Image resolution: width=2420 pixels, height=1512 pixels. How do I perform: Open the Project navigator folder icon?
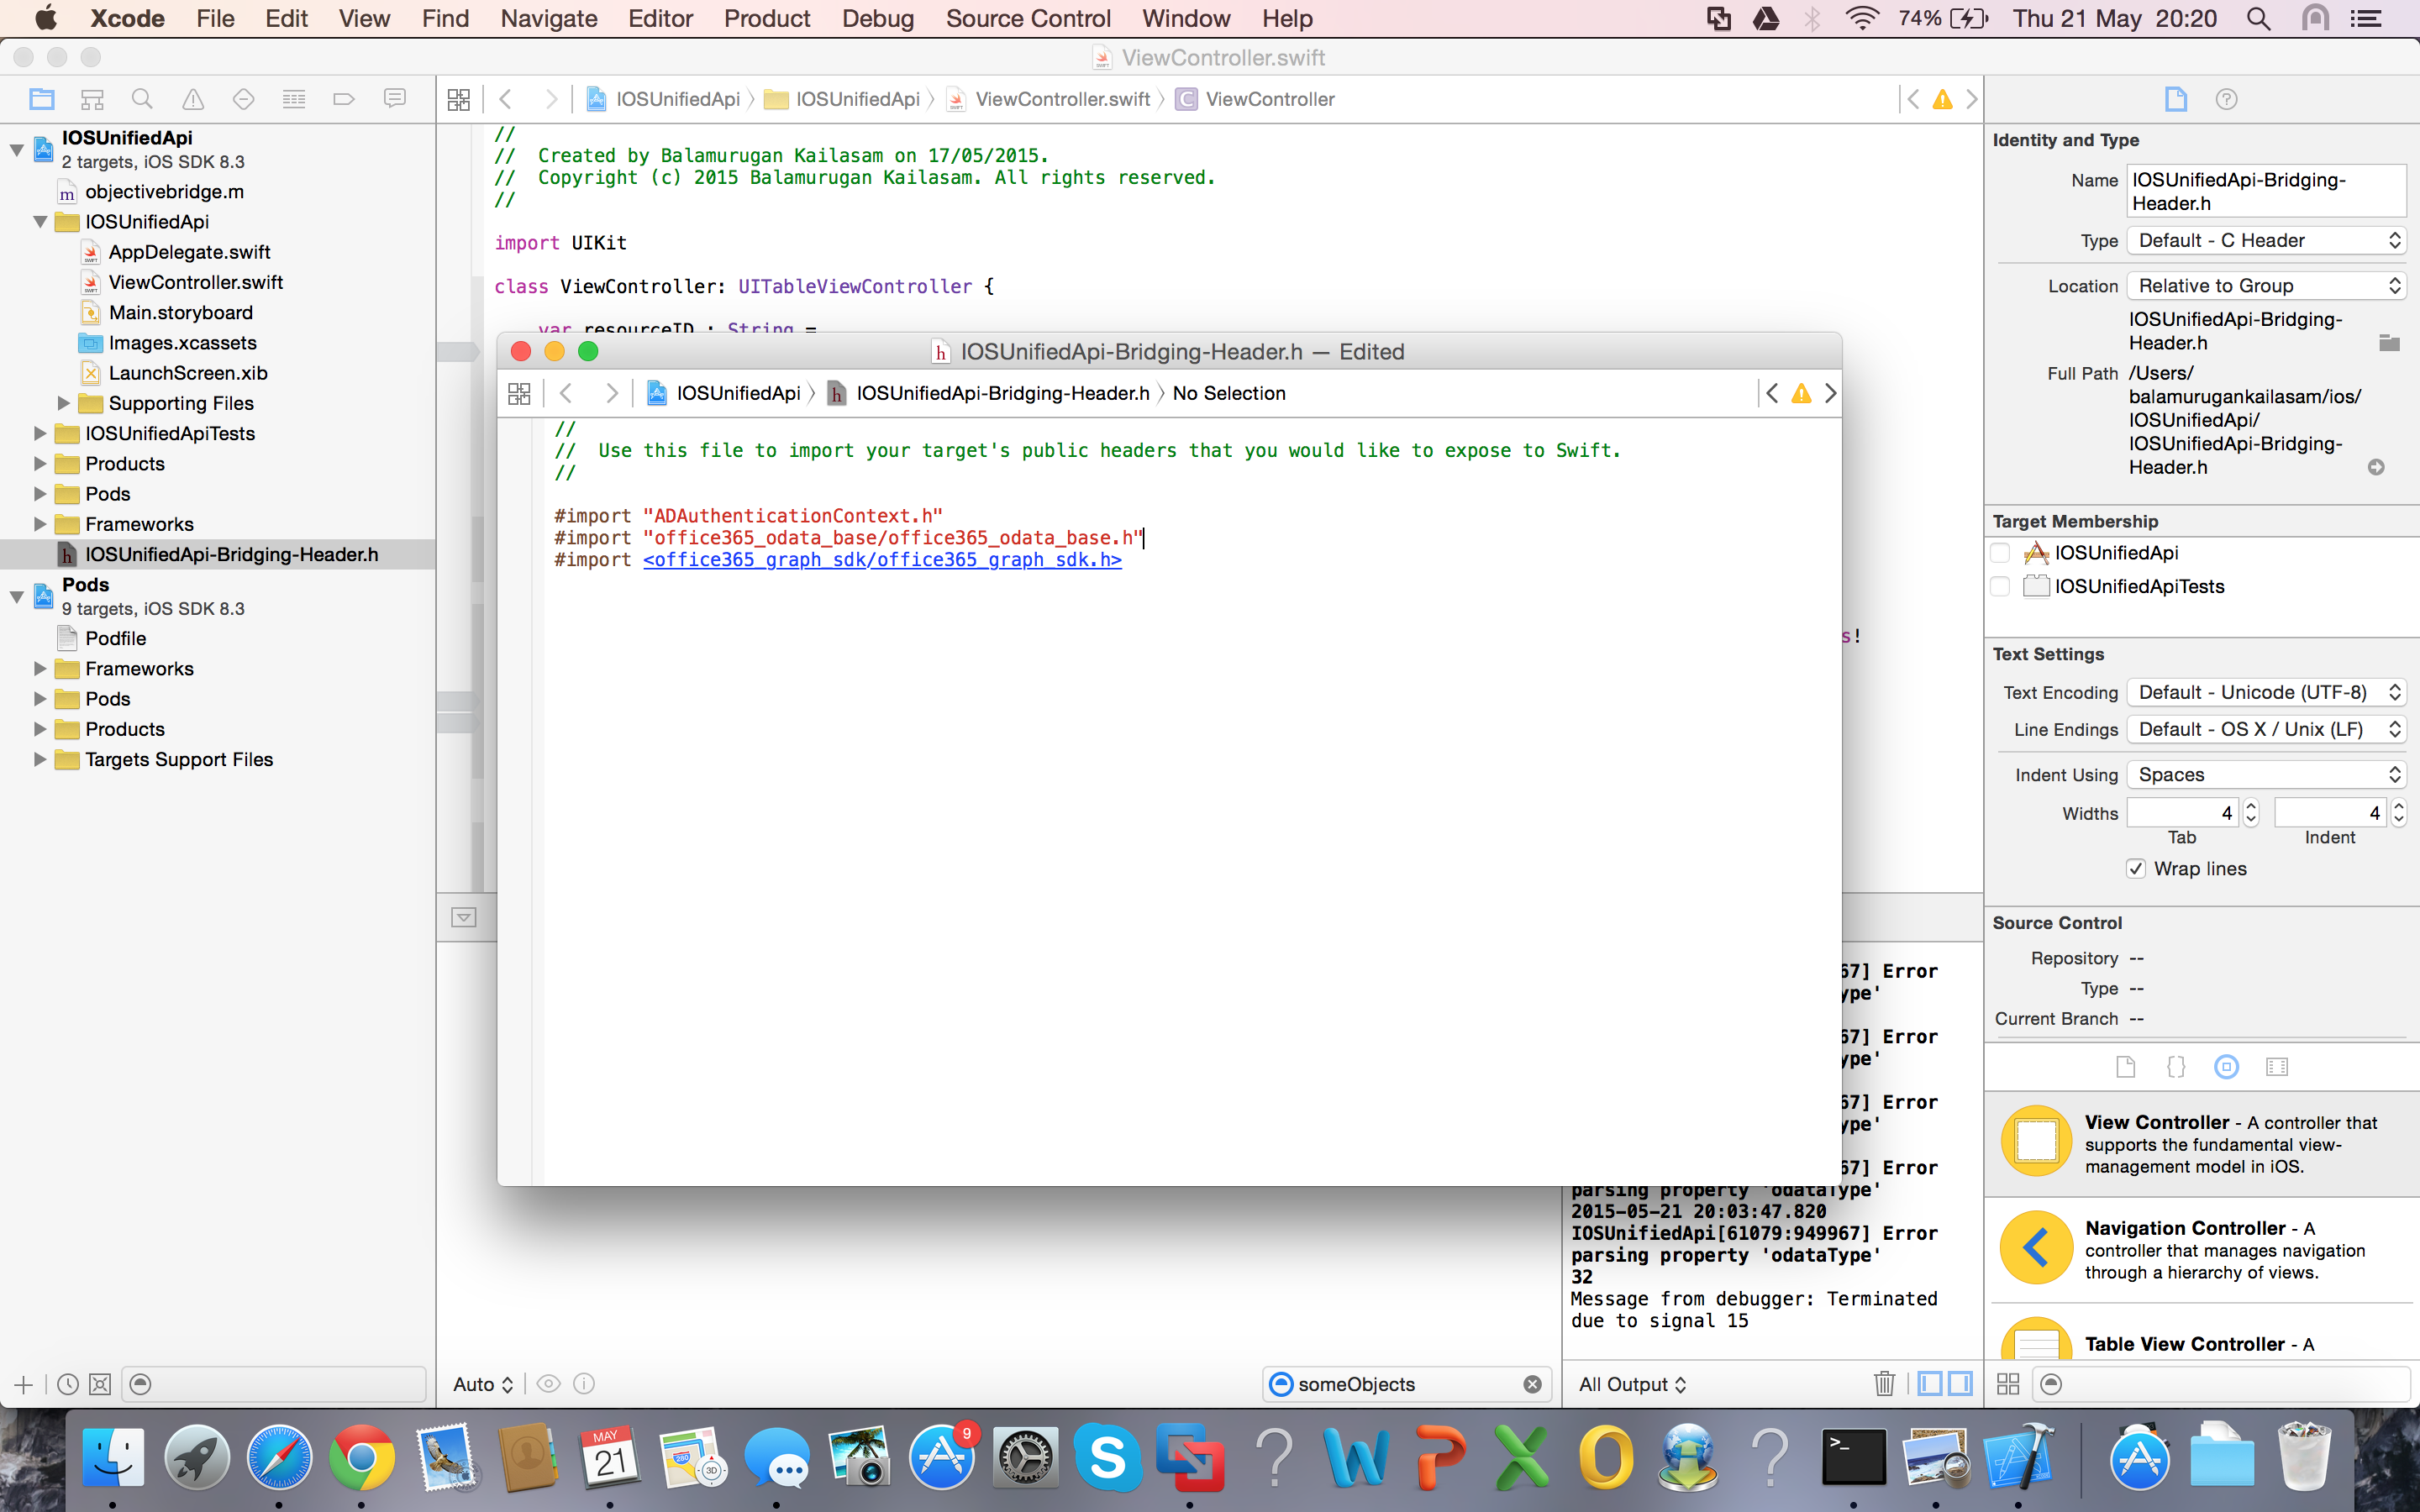pos(42,99)
